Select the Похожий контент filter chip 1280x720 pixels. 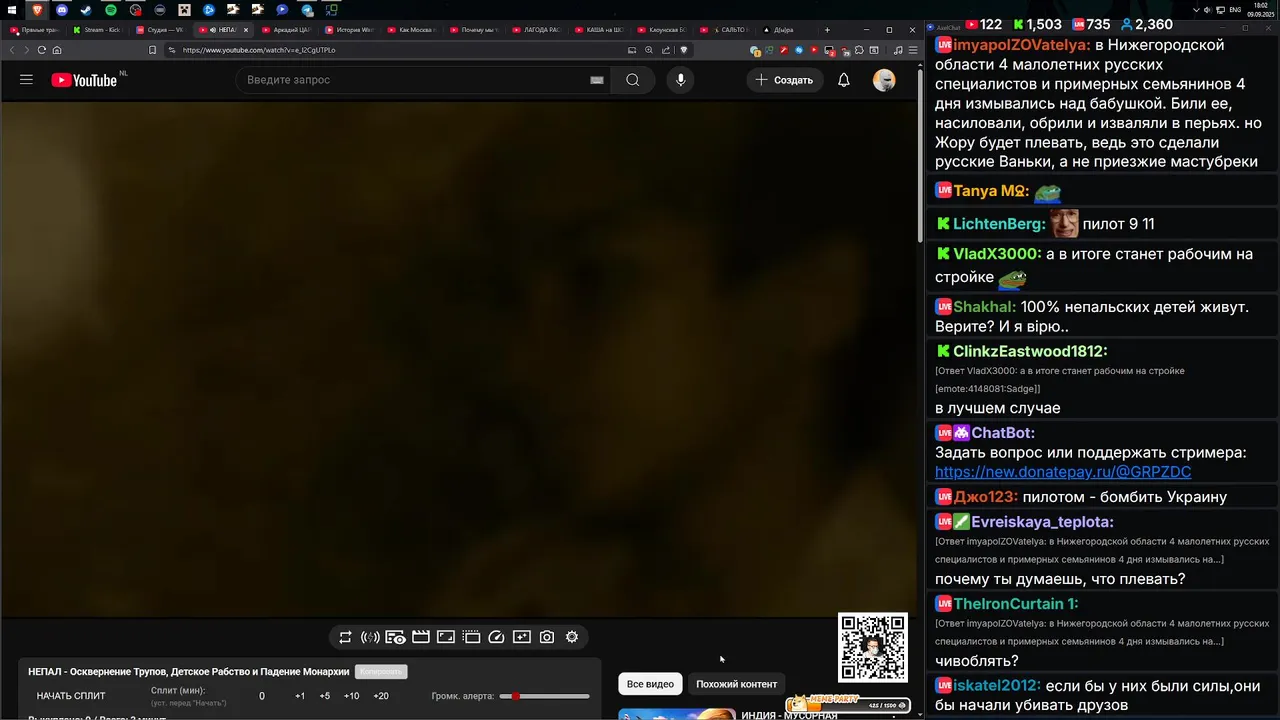[737, 684]
